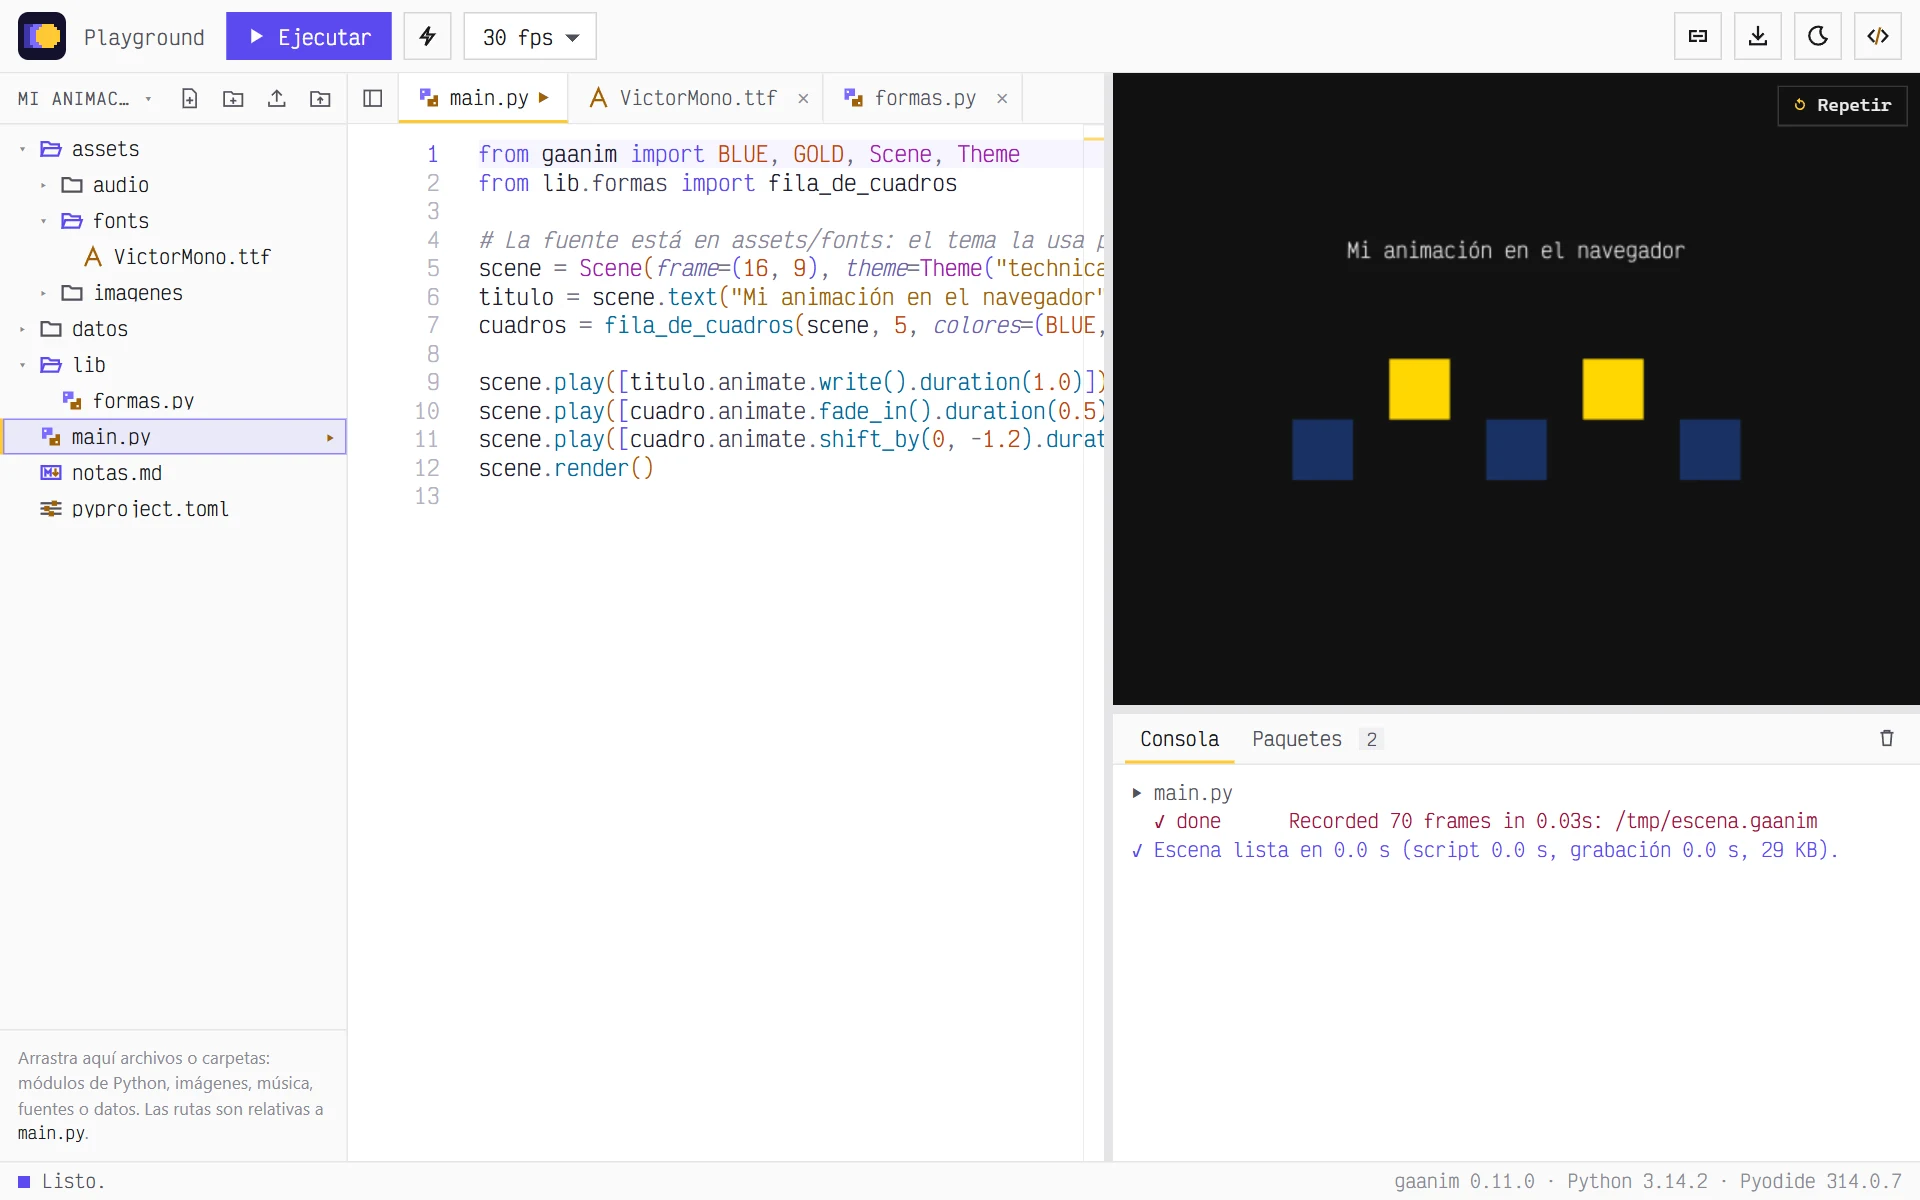Click the first yellow square in the preview
The width and height of the screenshot is (1920, 1200).
coord(1419,389)
